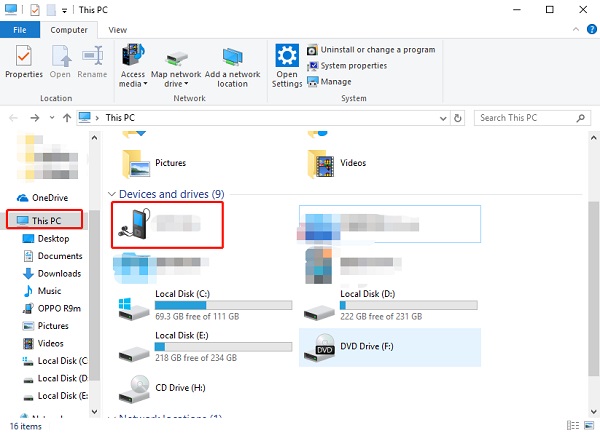
Task: Click the blue Help question mark icon
Action: tap(592, 29)
